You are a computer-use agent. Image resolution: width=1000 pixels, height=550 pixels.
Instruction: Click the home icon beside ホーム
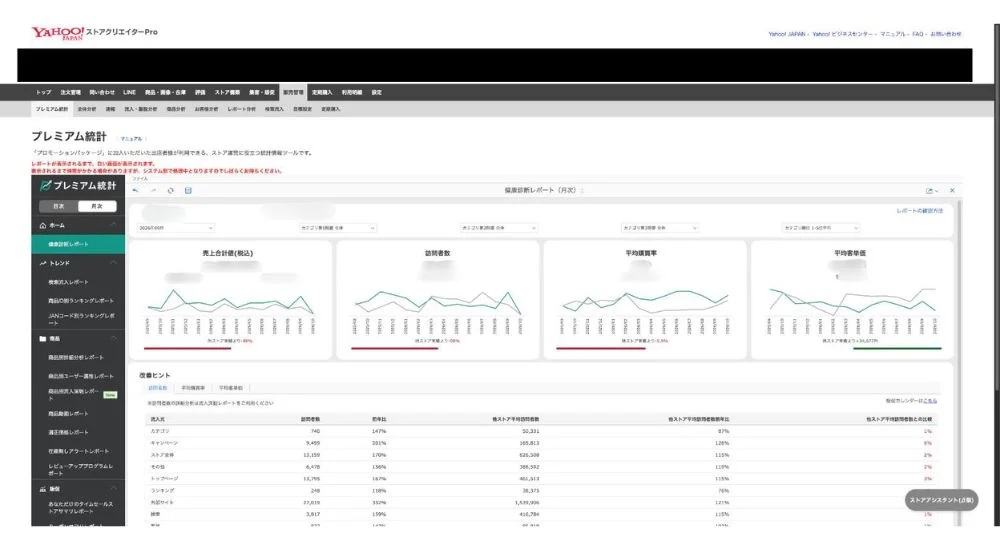pos(43,225)
